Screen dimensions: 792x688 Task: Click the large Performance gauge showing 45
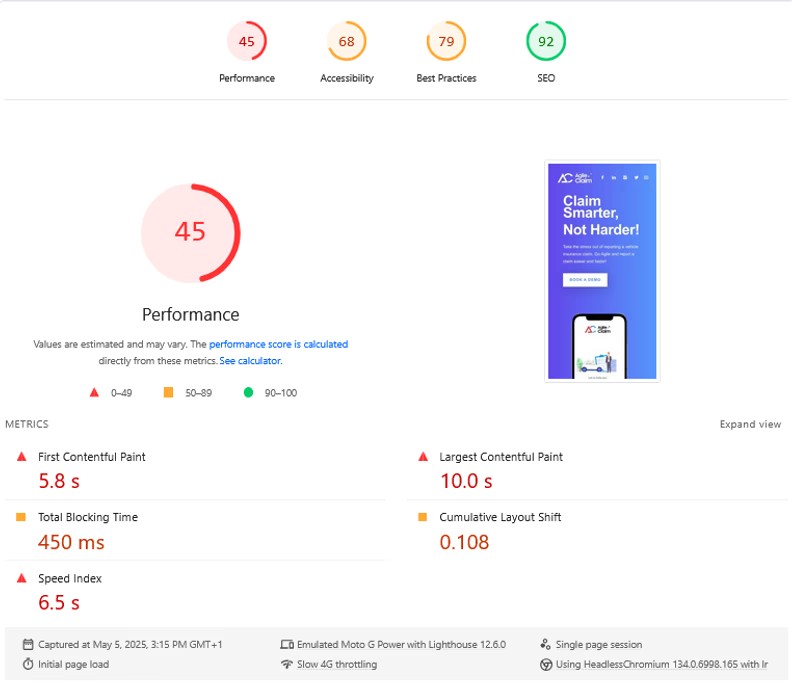pyautogui.click(x=190, y=232)
